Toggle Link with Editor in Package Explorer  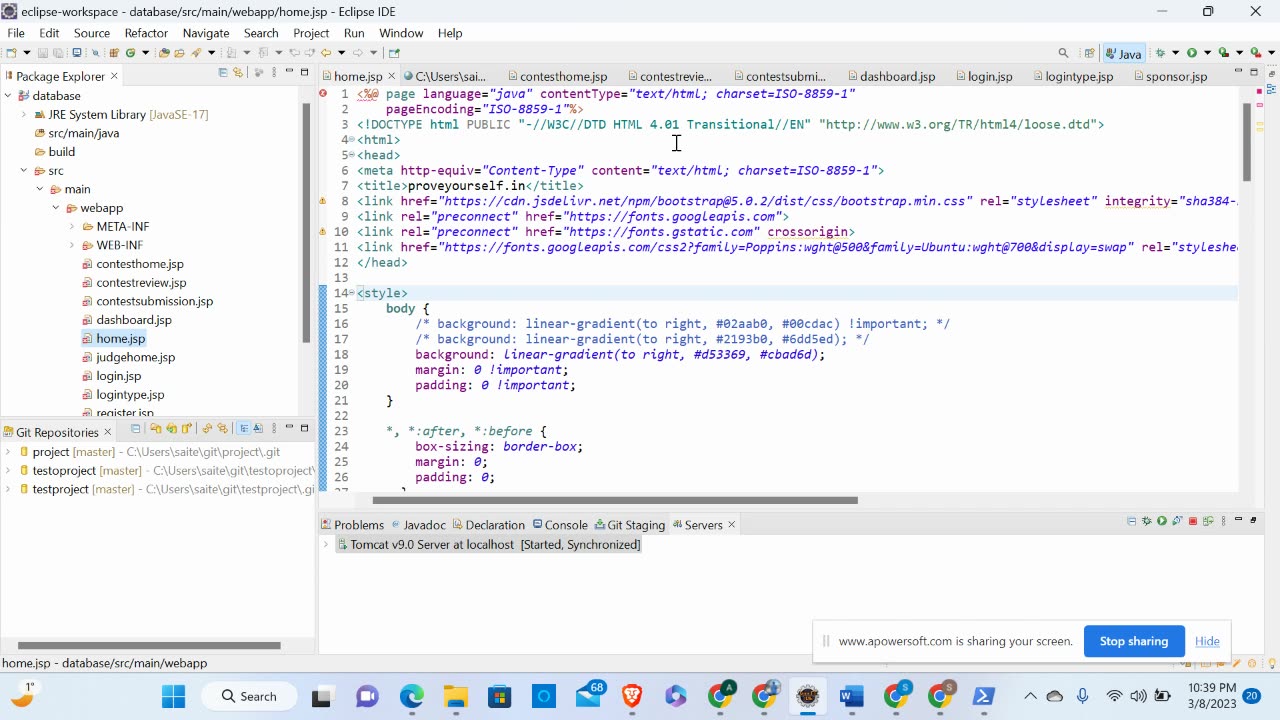[x=238, y=73]
